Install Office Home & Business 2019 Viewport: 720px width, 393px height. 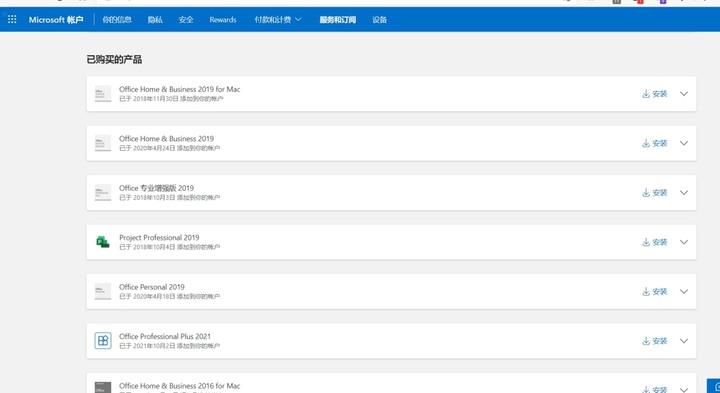tap(654, 143)
